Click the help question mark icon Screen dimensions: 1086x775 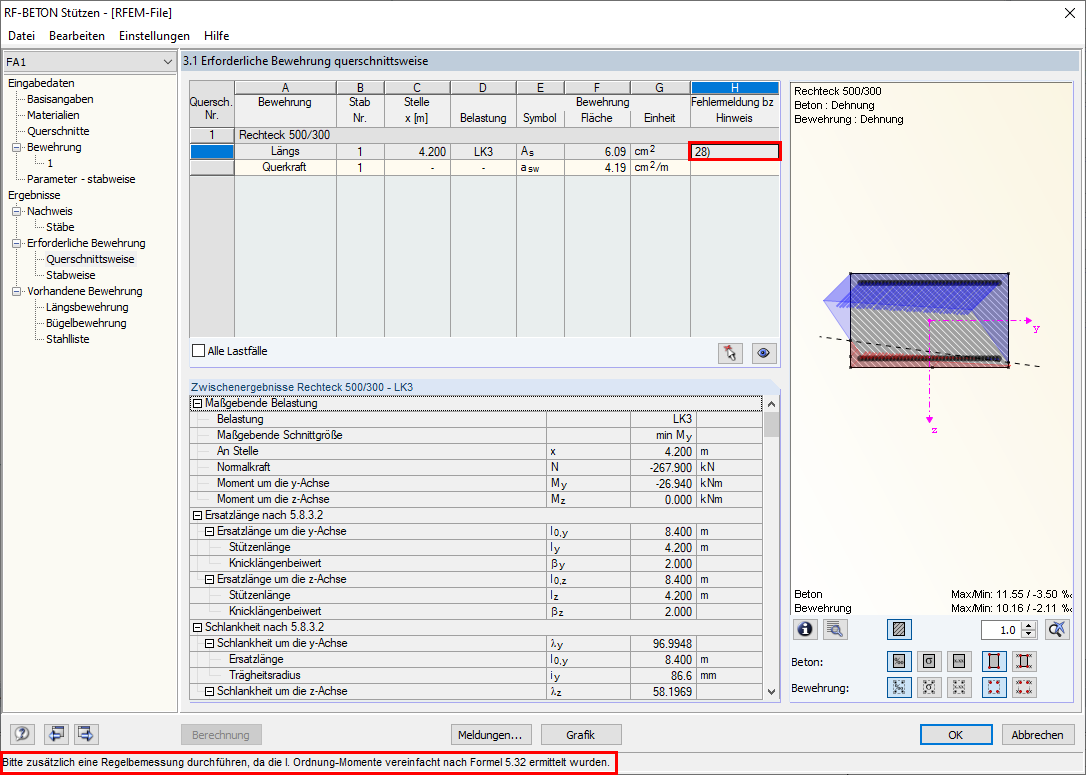pos(23,733)
